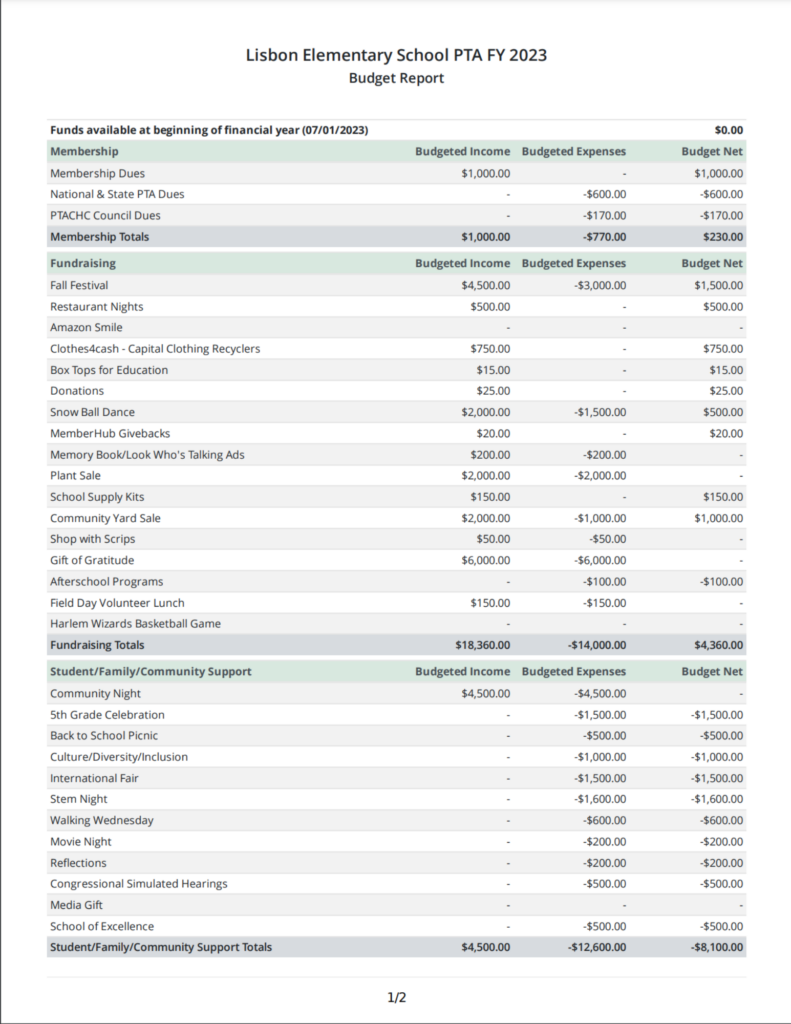Select the $18,360.00 fundraising income total
This screenshot has width=791, height=1024.
483,645
